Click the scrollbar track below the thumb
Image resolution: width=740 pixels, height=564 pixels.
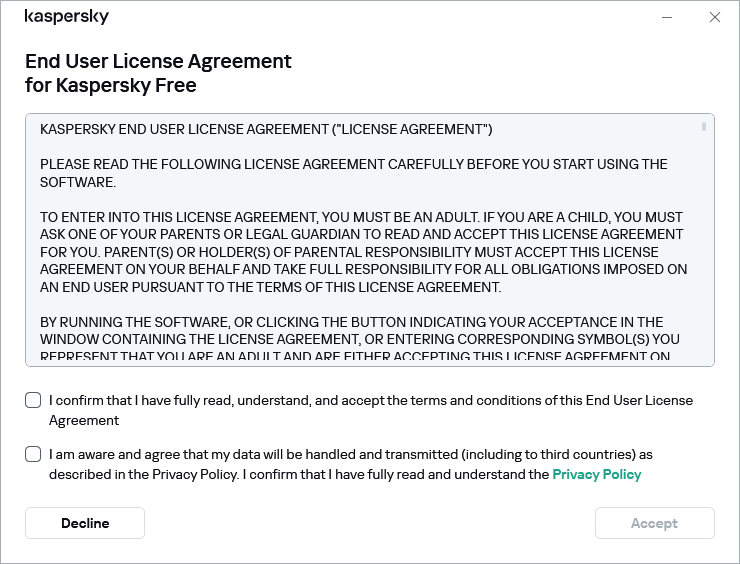click(704, 250)
